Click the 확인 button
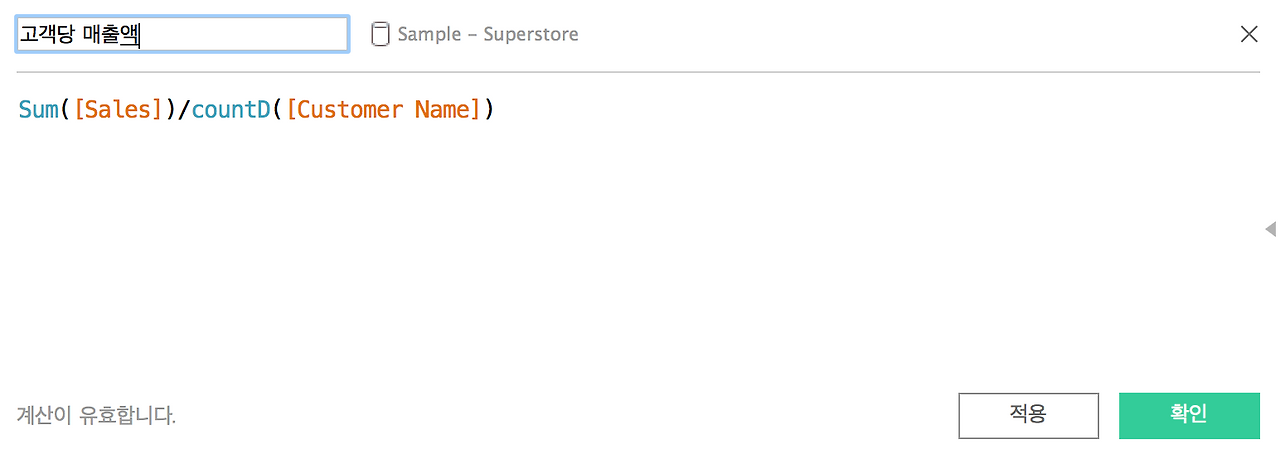The width and height of the screenshot is (1280, 459). (x=1188, y=415)
